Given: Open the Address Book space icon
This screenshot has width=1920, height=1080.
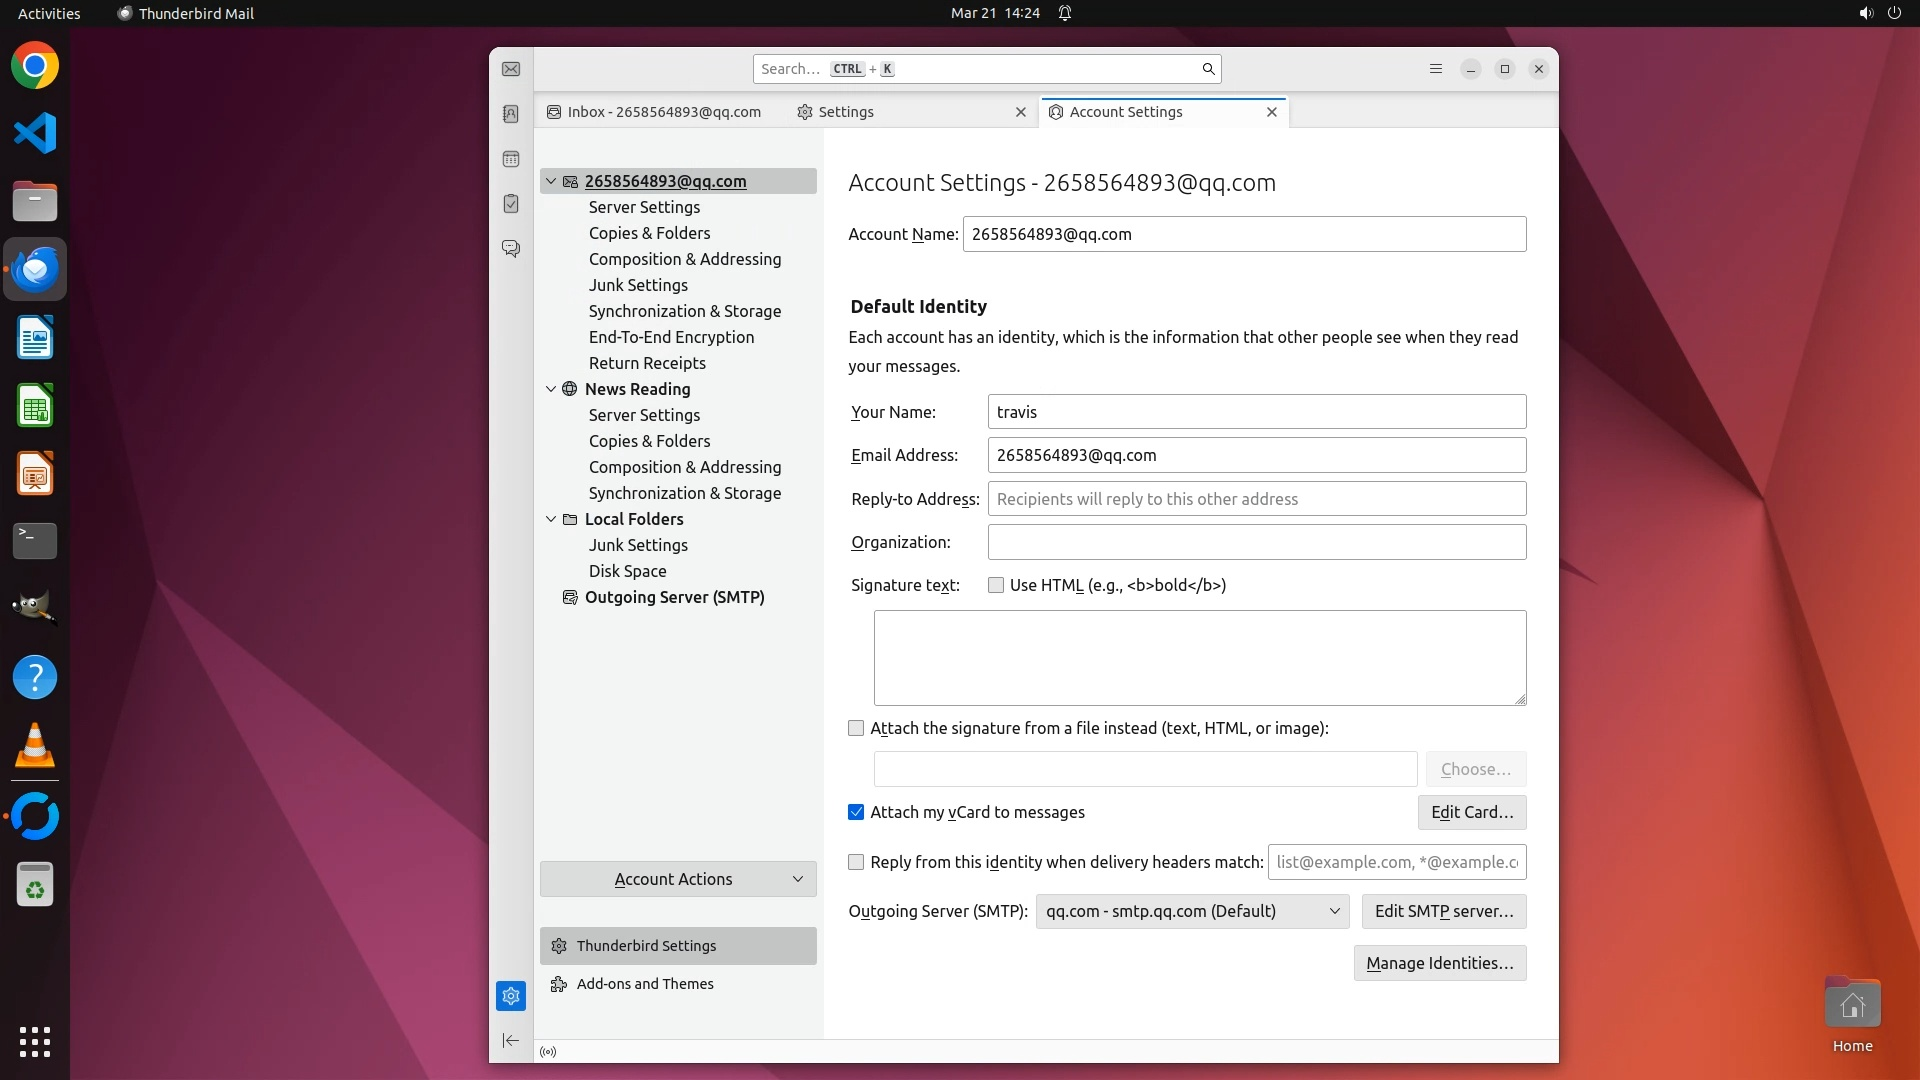Looking at the screenshot, I should (511, 114).
